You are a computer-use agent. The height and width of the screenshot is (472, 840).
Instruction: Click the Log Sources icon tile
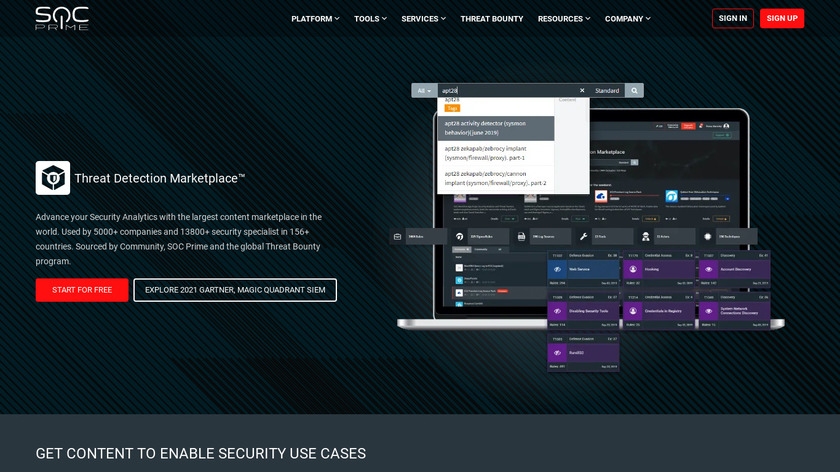(x=521, y=236)
